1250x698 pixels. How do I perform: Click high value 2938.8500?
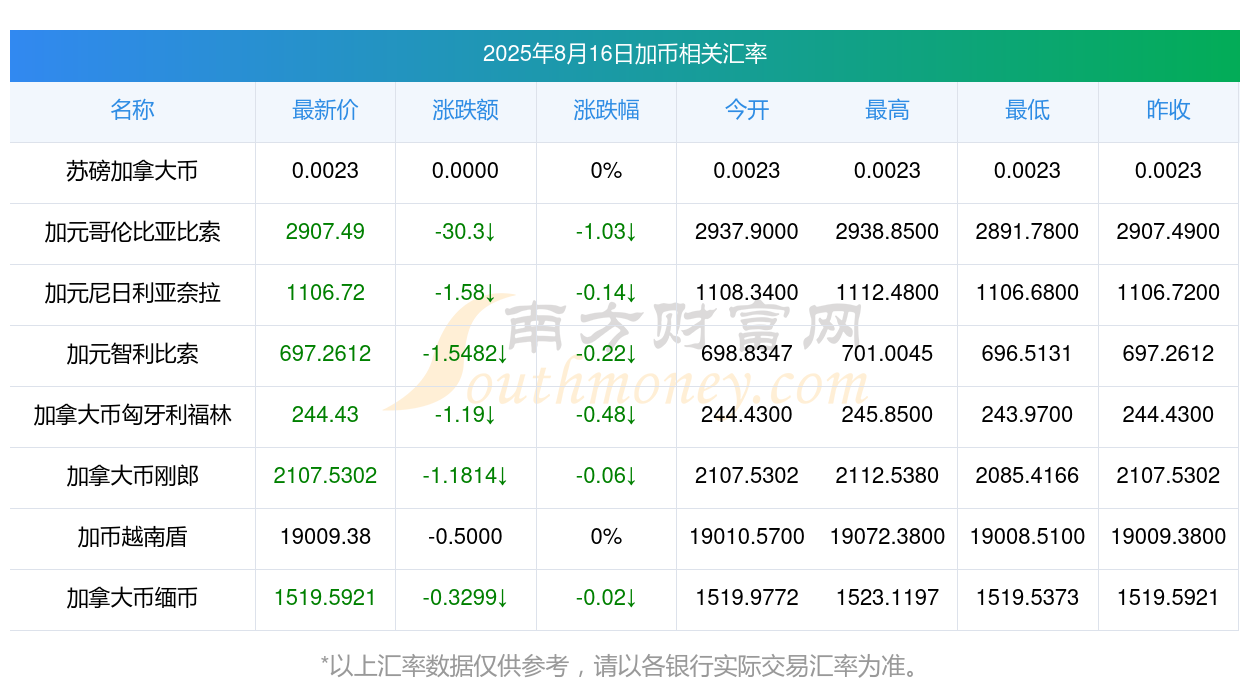[887, 232]
